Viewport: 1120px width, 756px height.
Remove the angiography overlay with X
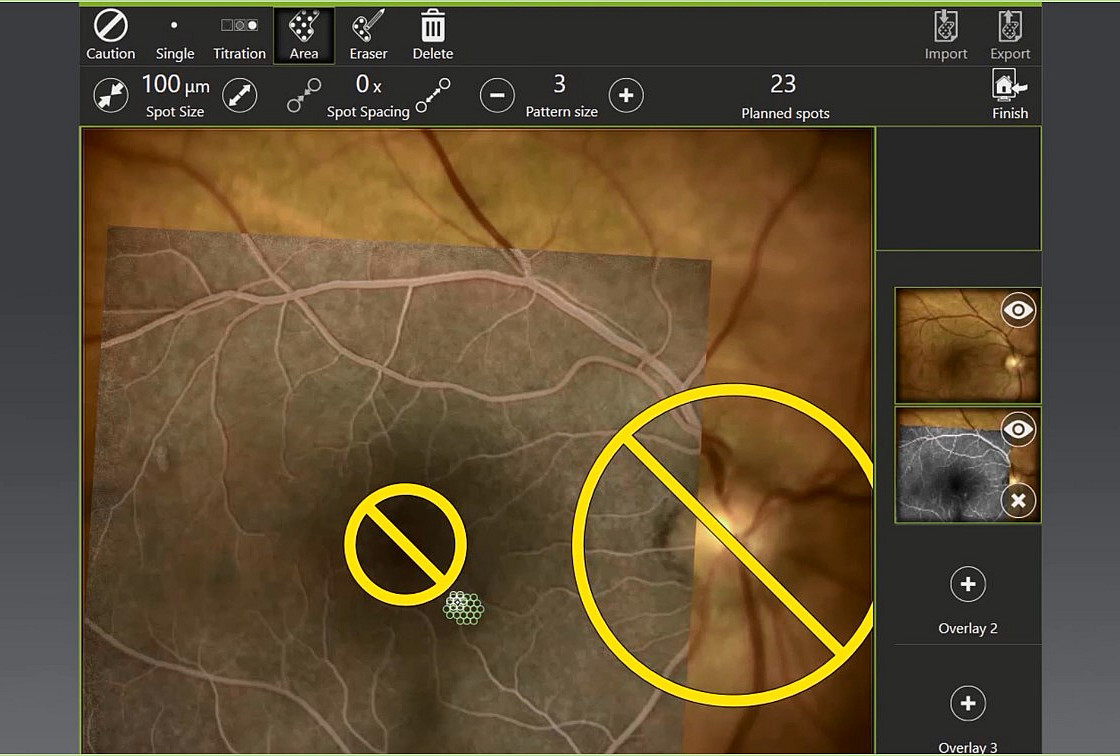pyautogui.click(x=1019, y=500)
